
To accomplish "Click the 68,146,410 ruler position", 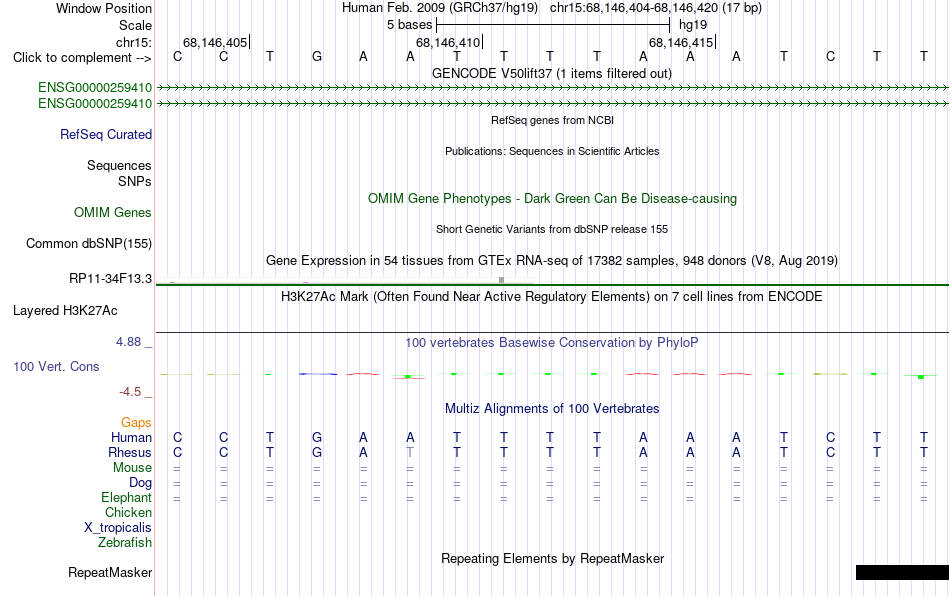I will click(448, 42).
